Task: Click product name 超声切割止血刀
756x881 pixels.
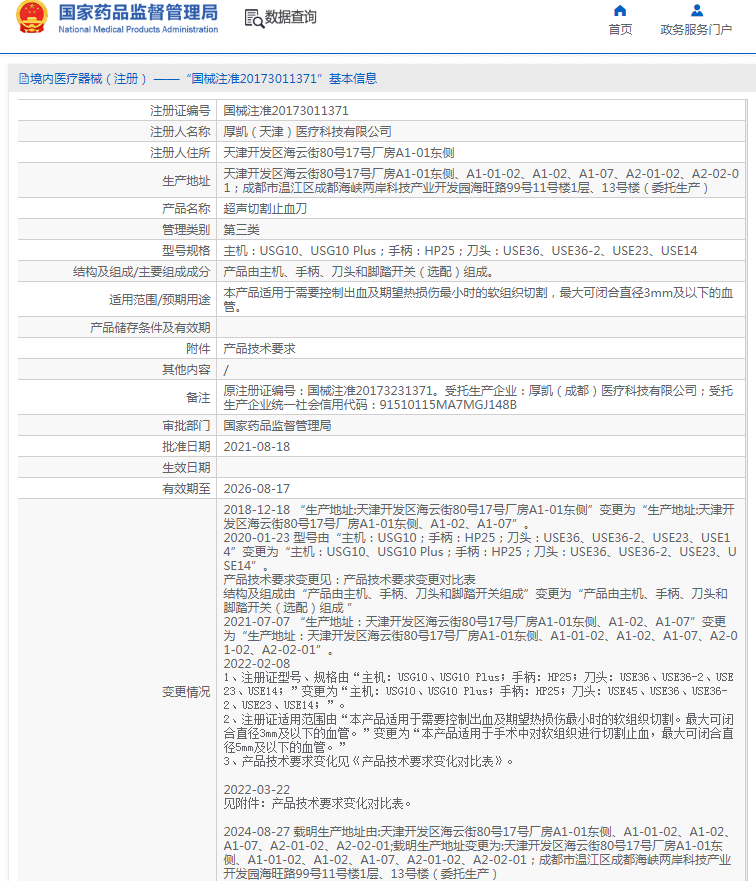Action: [x=265, y=209]
